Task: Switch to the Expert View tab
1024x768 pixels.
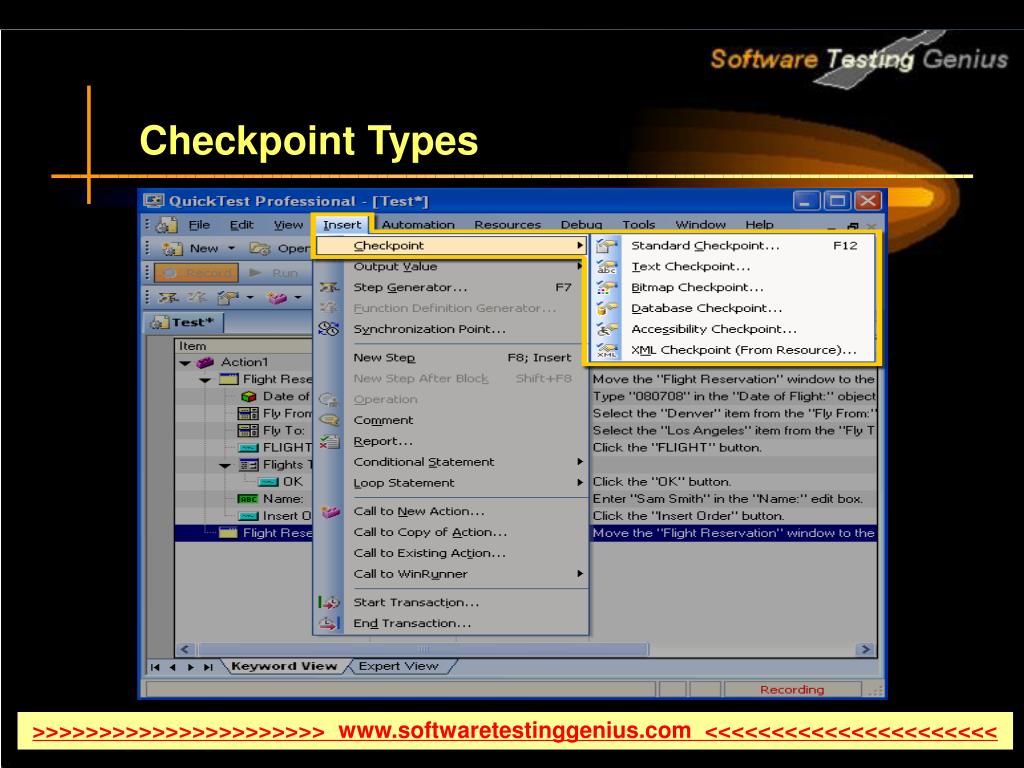Action: (398, 666)
